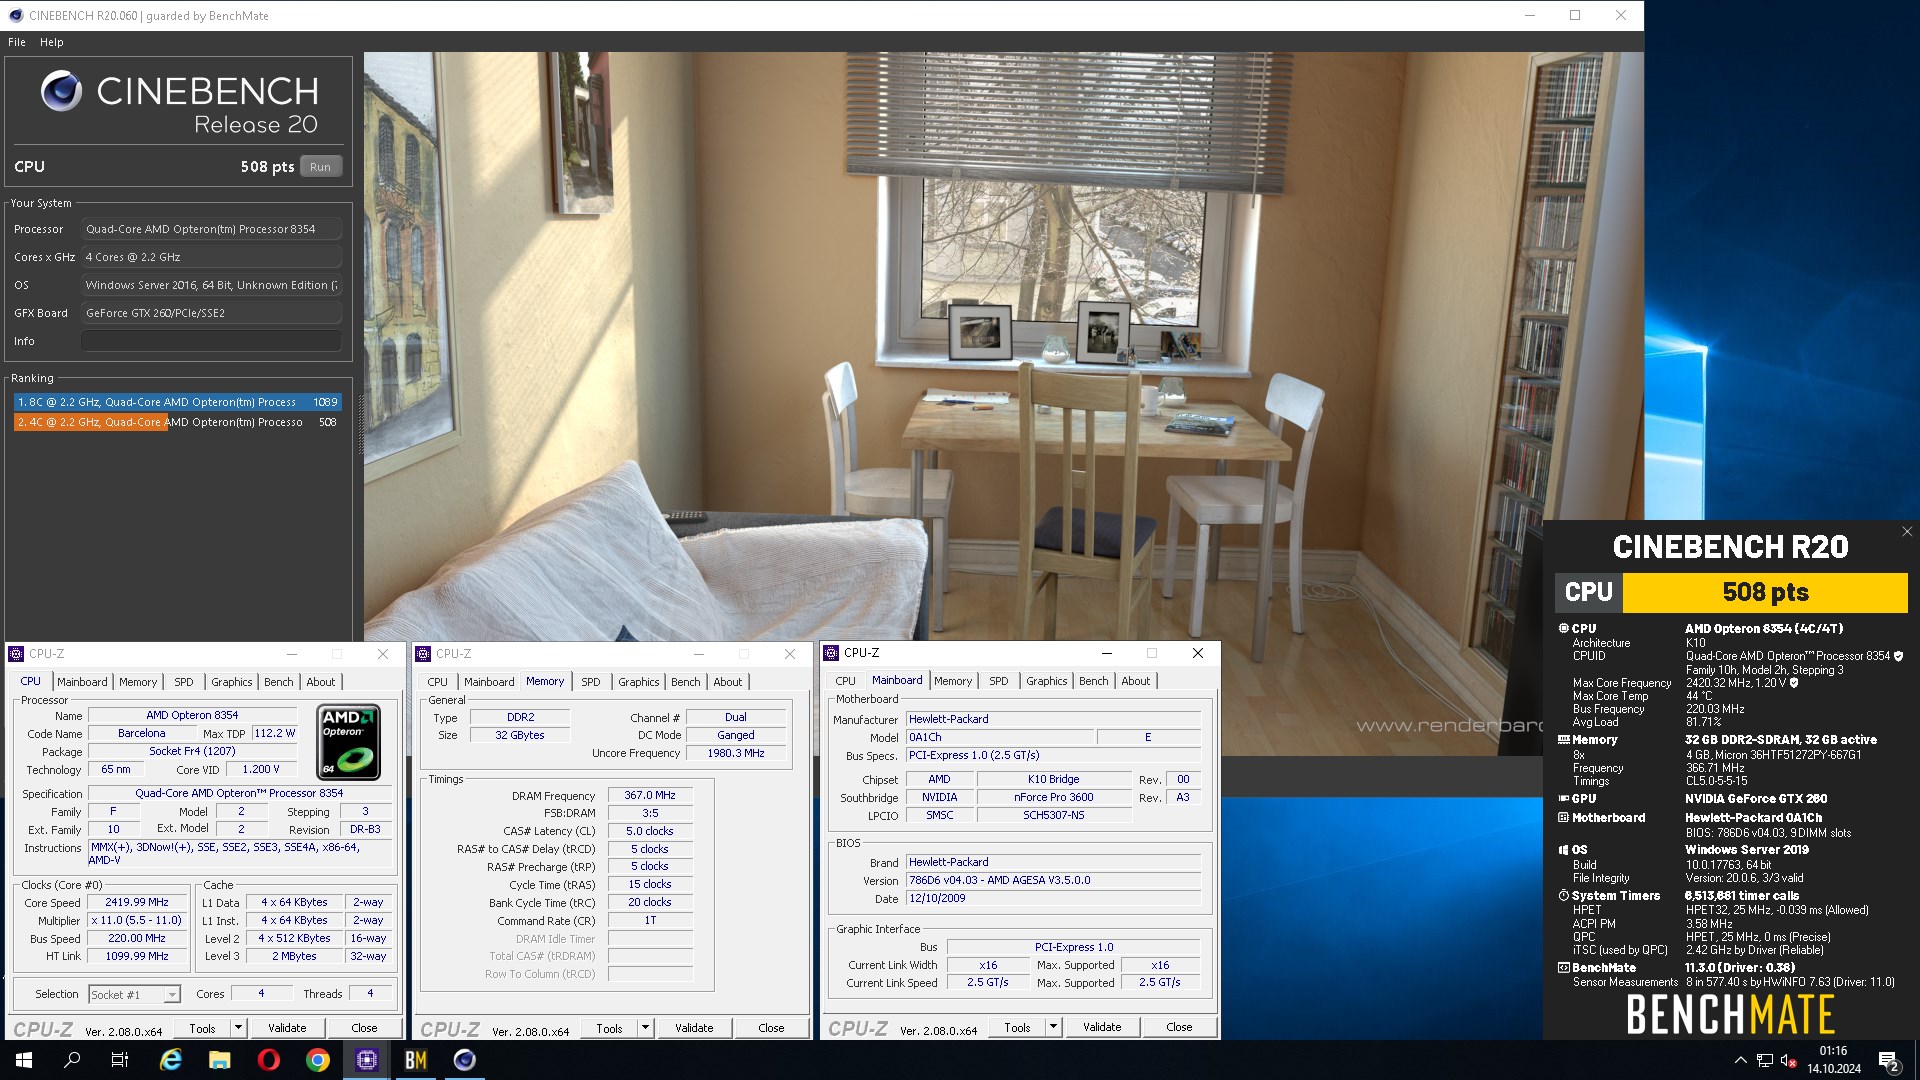Viewport: 1920px width, 1080px height.
Task: Click Close in first CPU-Z window
Action: point(364,1028)
